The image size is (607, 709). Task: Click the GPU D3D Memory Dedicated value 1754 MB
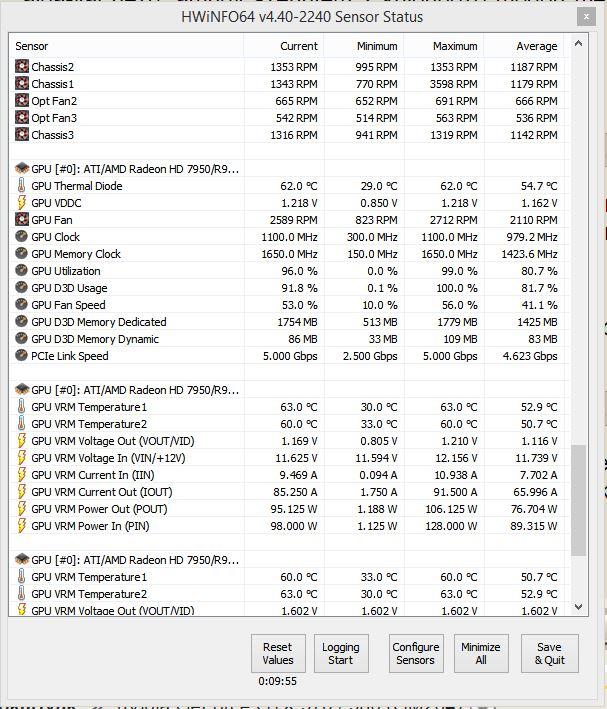[297, 322]
